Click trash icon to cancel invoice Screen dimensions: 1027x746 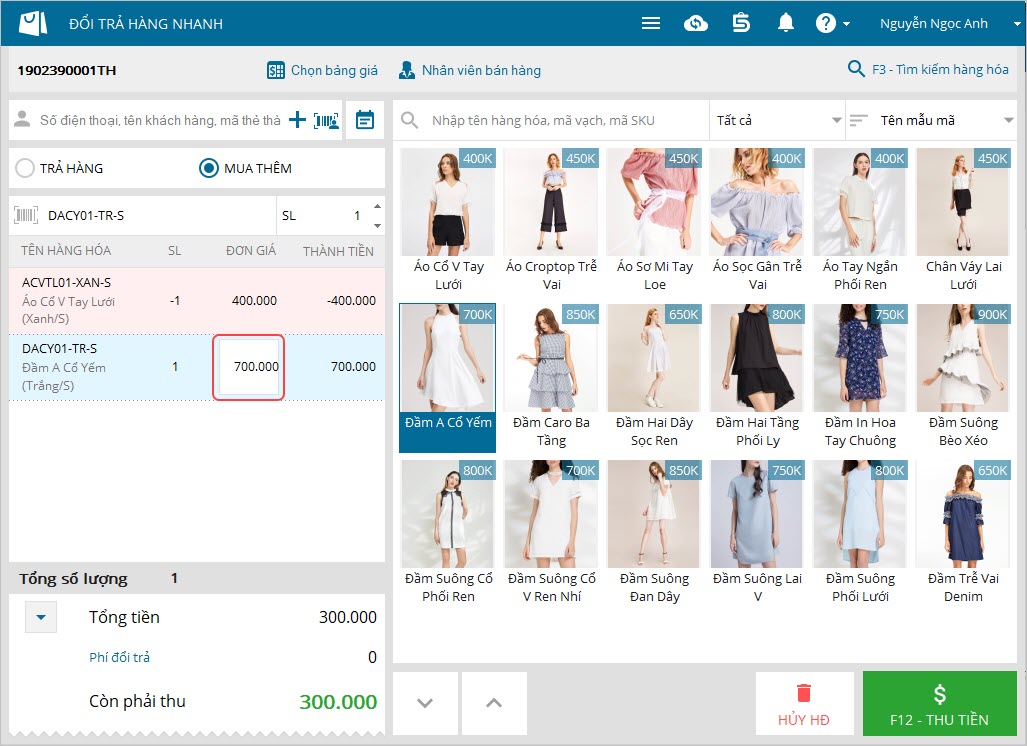click(x=804, y=693)
